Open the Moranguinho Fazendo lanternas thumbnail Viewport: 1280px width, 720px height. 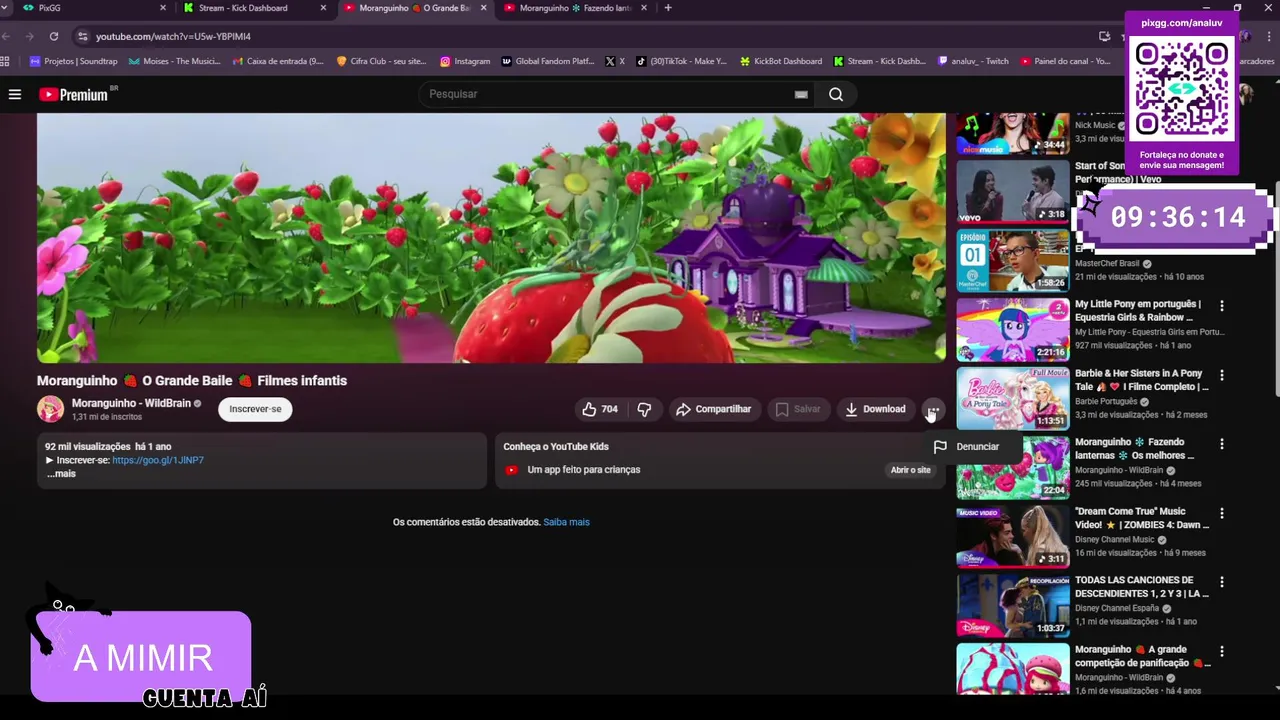(x=1012, y=467)
